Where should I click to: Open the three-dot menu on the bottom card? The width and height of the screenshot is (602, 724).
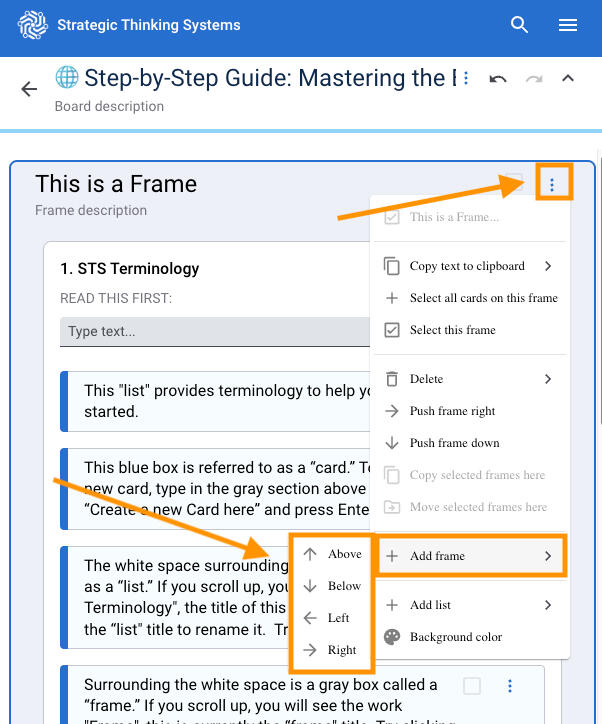coord(510,686)
